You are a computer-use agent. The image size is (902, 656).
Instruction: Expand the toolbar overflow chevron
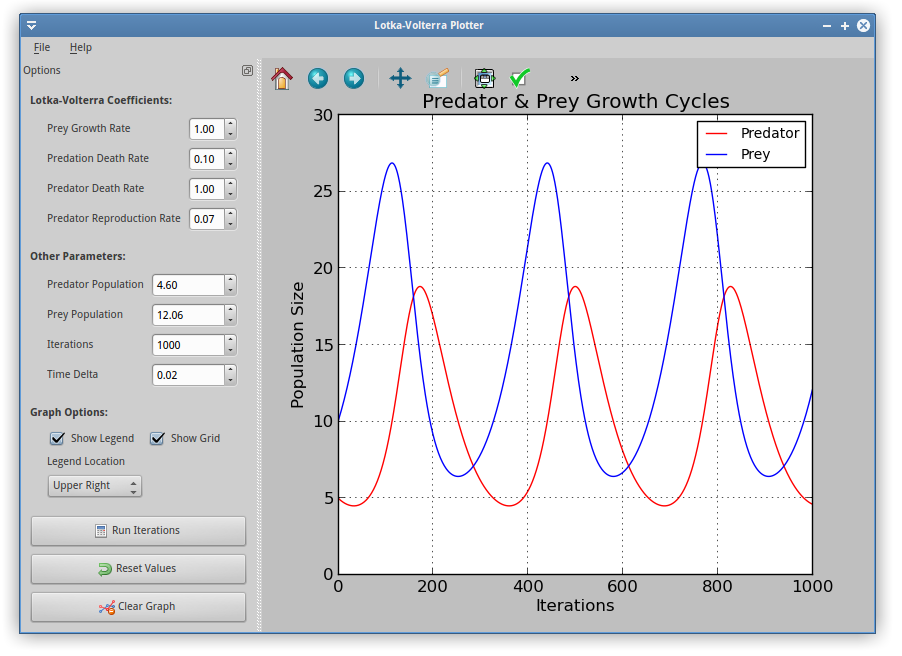[x=573, y=78]
